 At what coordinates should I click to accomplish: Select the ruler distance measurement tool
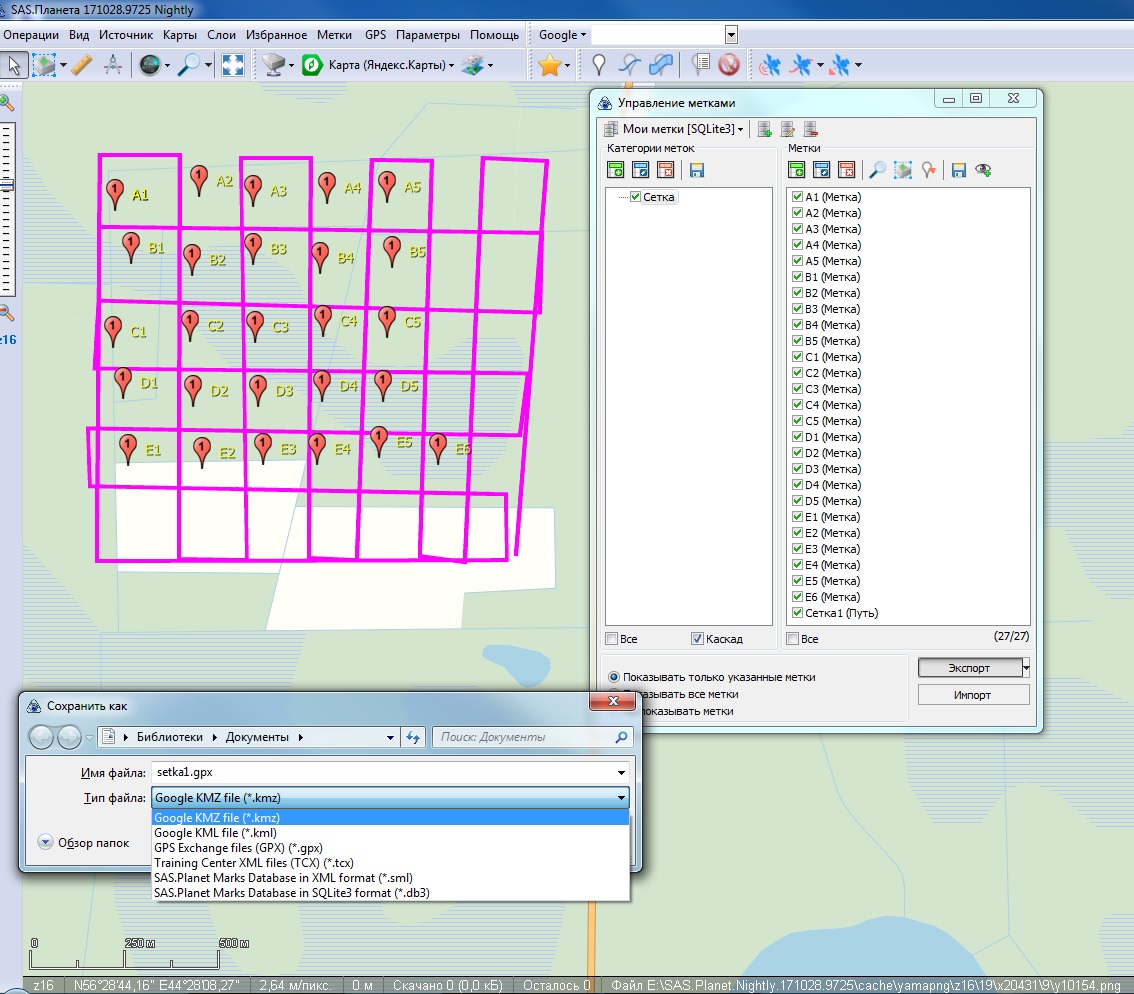click(82, 65)
